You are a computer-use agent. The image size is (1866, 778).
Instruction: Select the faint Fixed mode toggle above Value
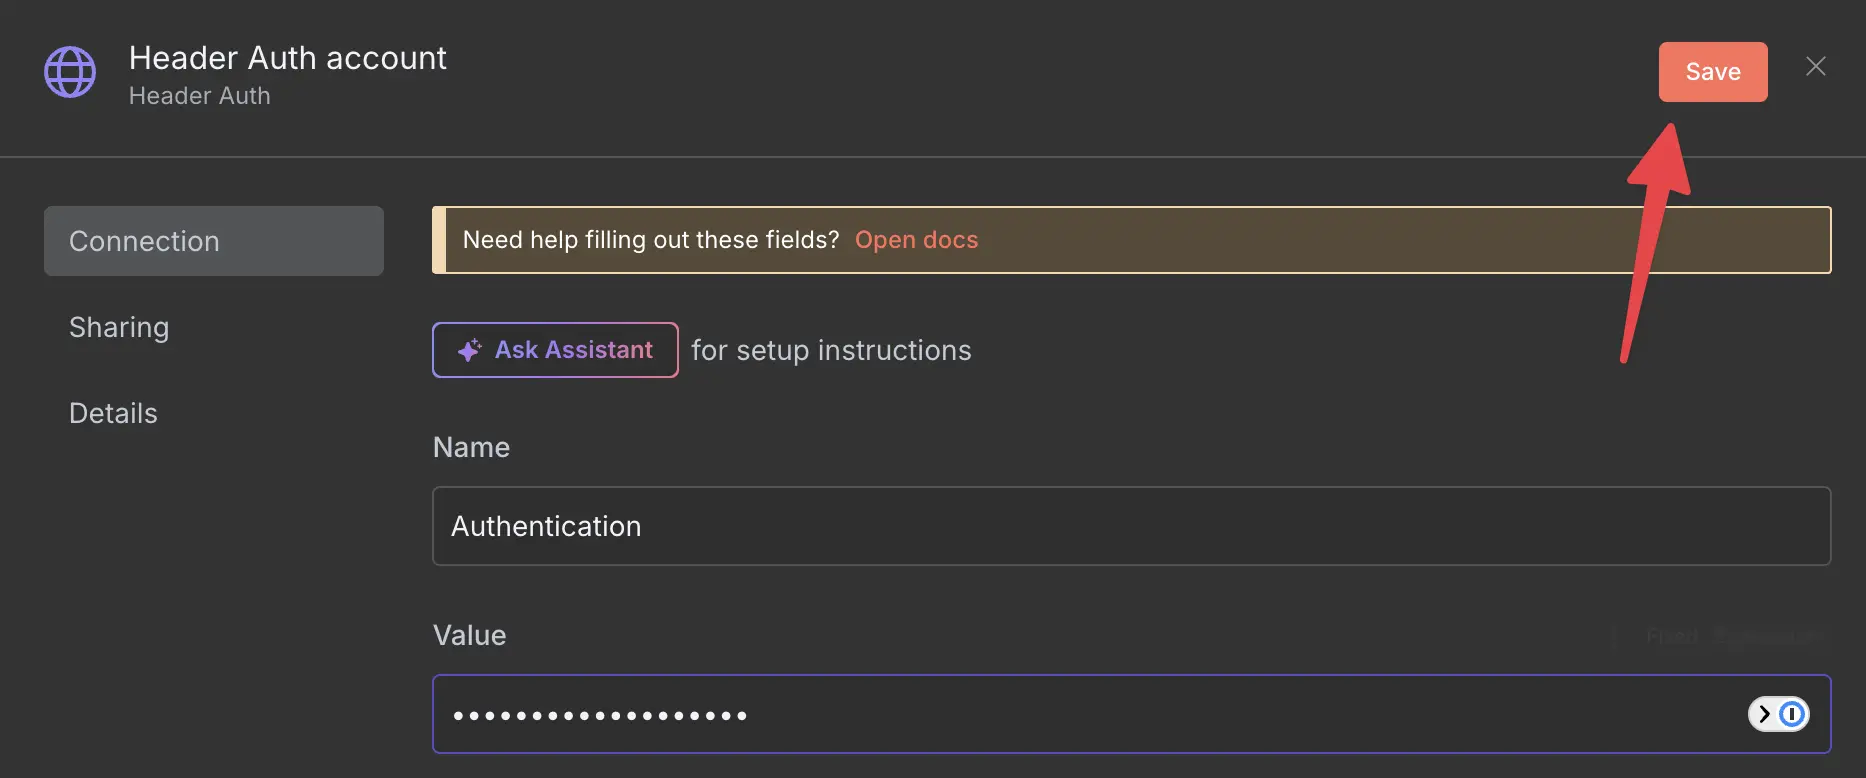[x=1672, y=636]
